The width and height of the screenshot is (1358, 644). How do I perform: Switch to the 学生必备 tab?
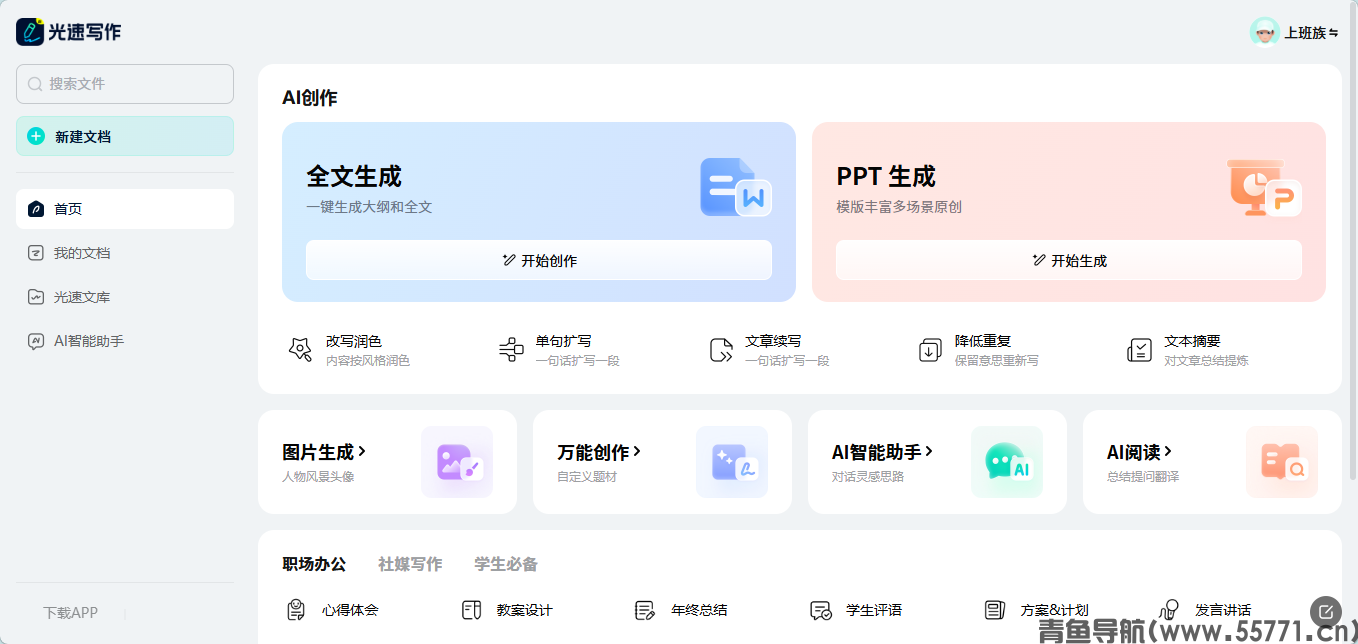[x=506, y=564]
